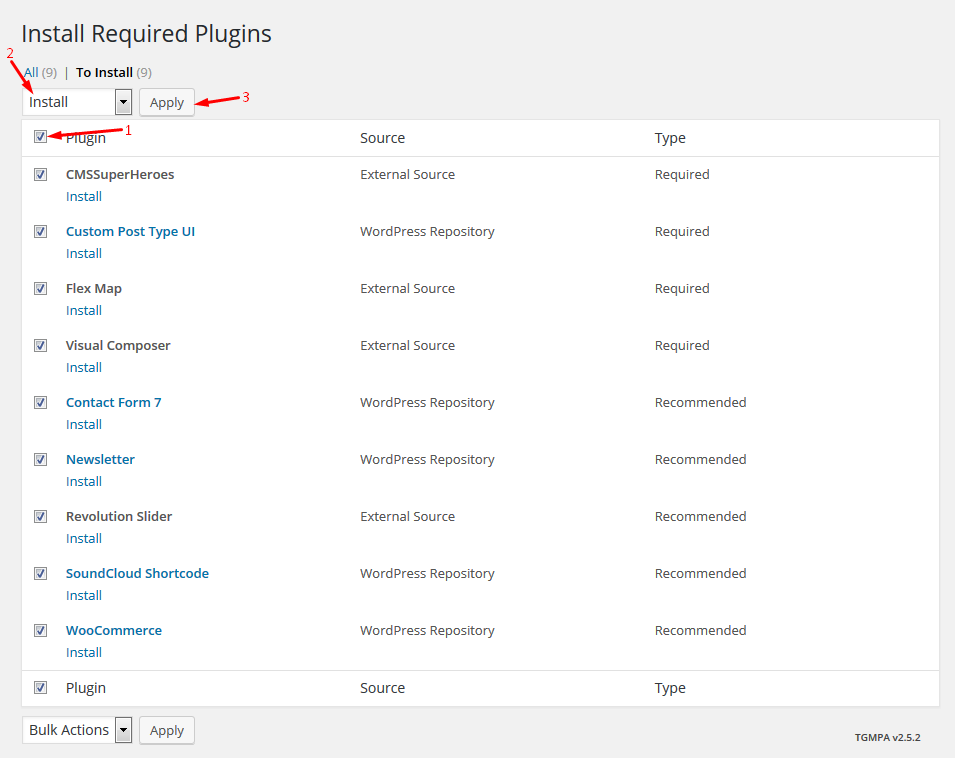Click the Revolution Slider plugin name
The width and height of the screenshot is (955, 758).
pos(119,516)
